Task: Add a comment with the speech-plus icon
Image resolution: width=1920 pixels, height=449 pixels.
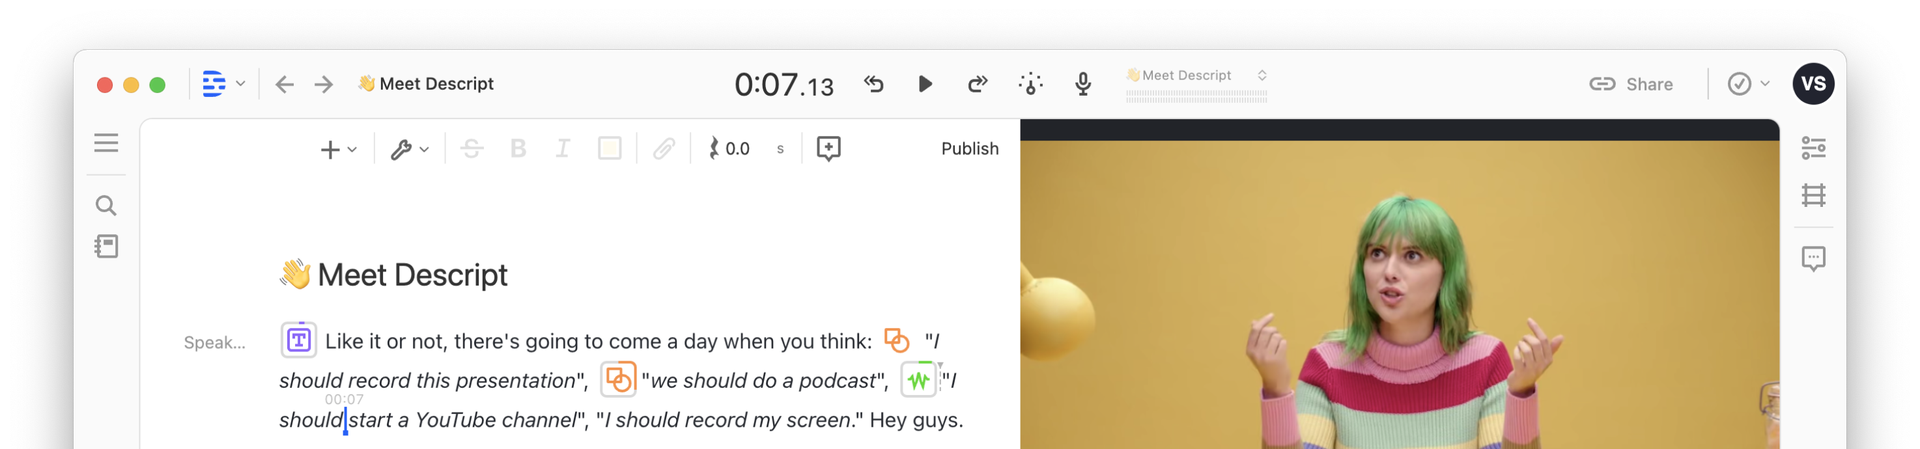Action: 829,149
